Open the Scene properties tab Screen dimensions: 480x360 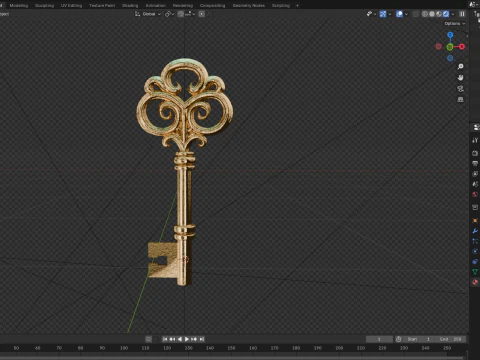coord(475,184)
